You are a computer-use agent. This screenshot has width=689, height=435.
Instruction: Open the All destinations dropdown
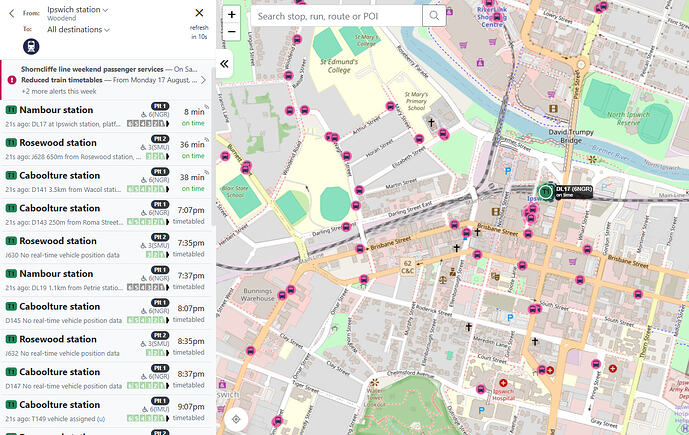point(78,29)
